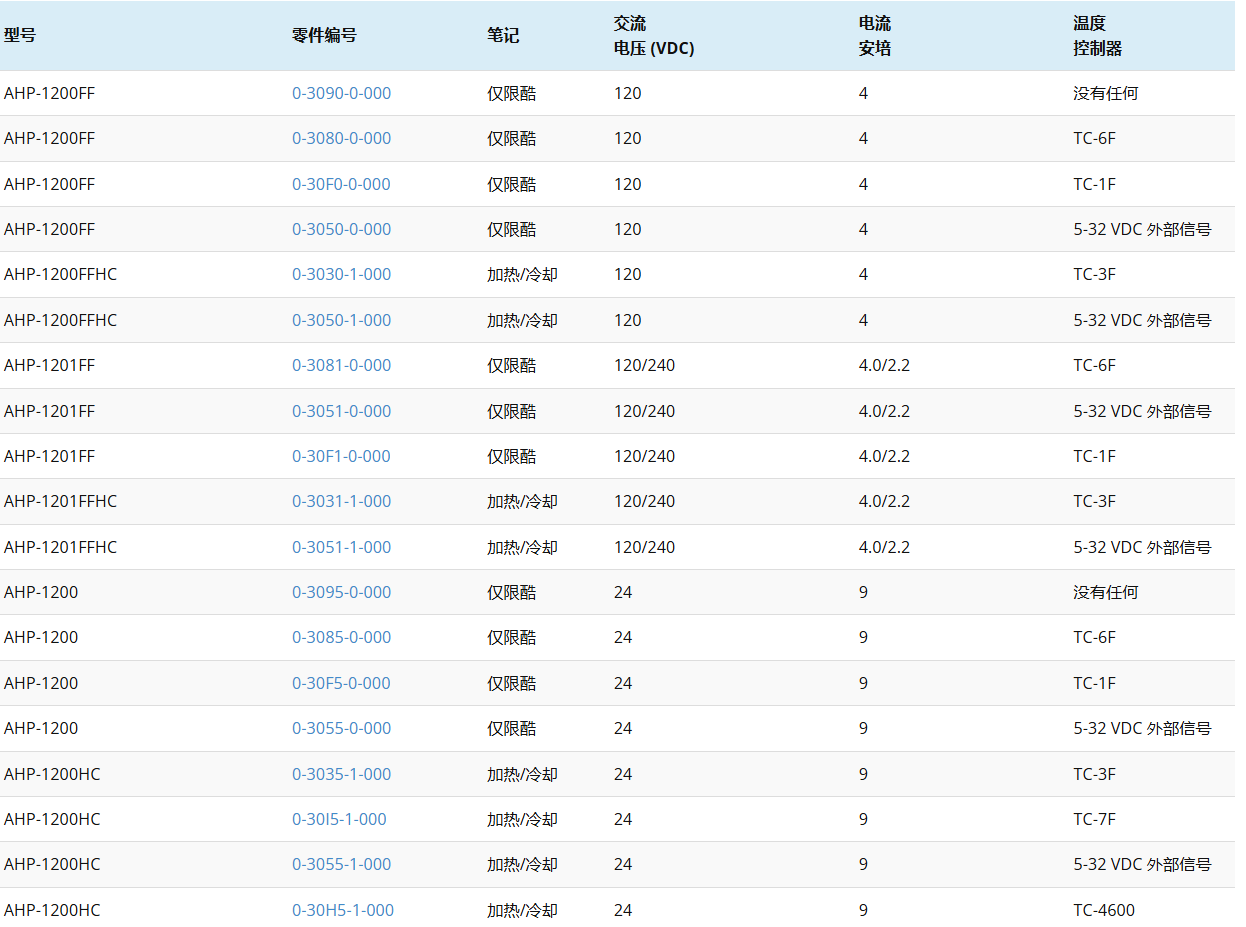Image resolution: width=1246 pixels, height=927 pixels.
Task: Click TC-1F in row 0-30F5-0-000
Action: 1095,683
